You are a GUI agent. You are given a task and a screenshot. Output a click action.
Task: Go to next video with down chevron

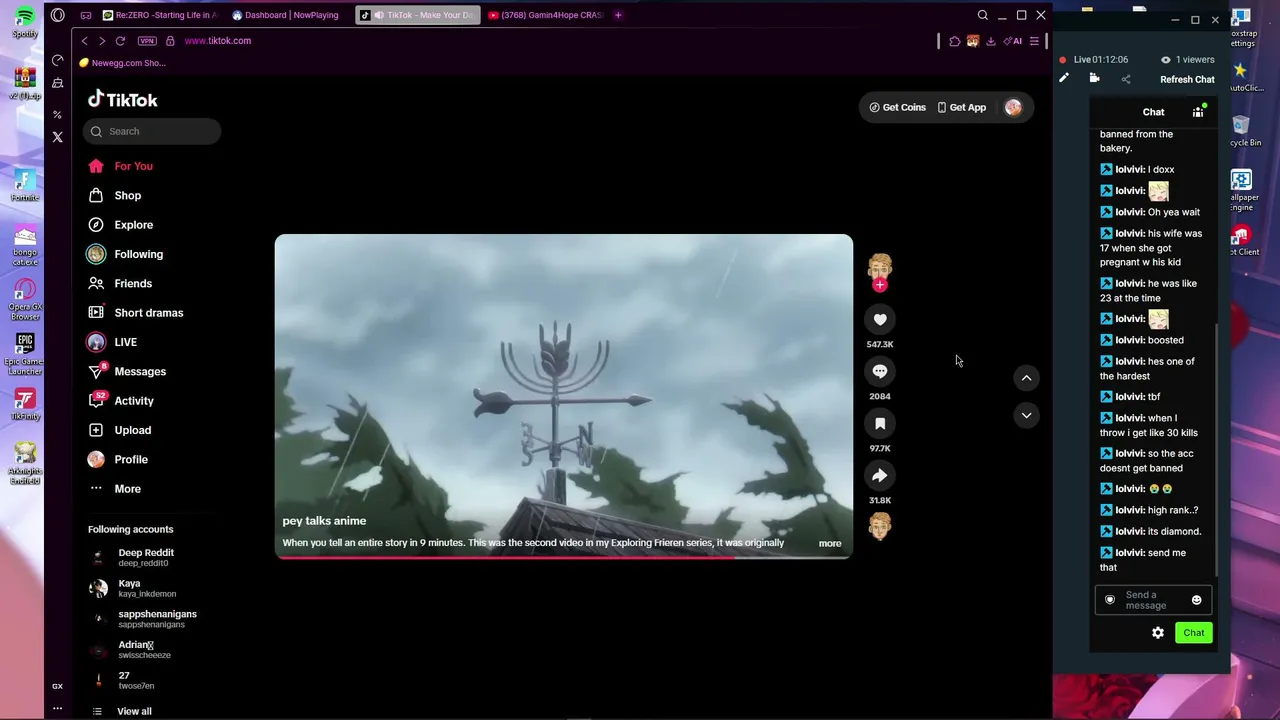[1026, 415]
